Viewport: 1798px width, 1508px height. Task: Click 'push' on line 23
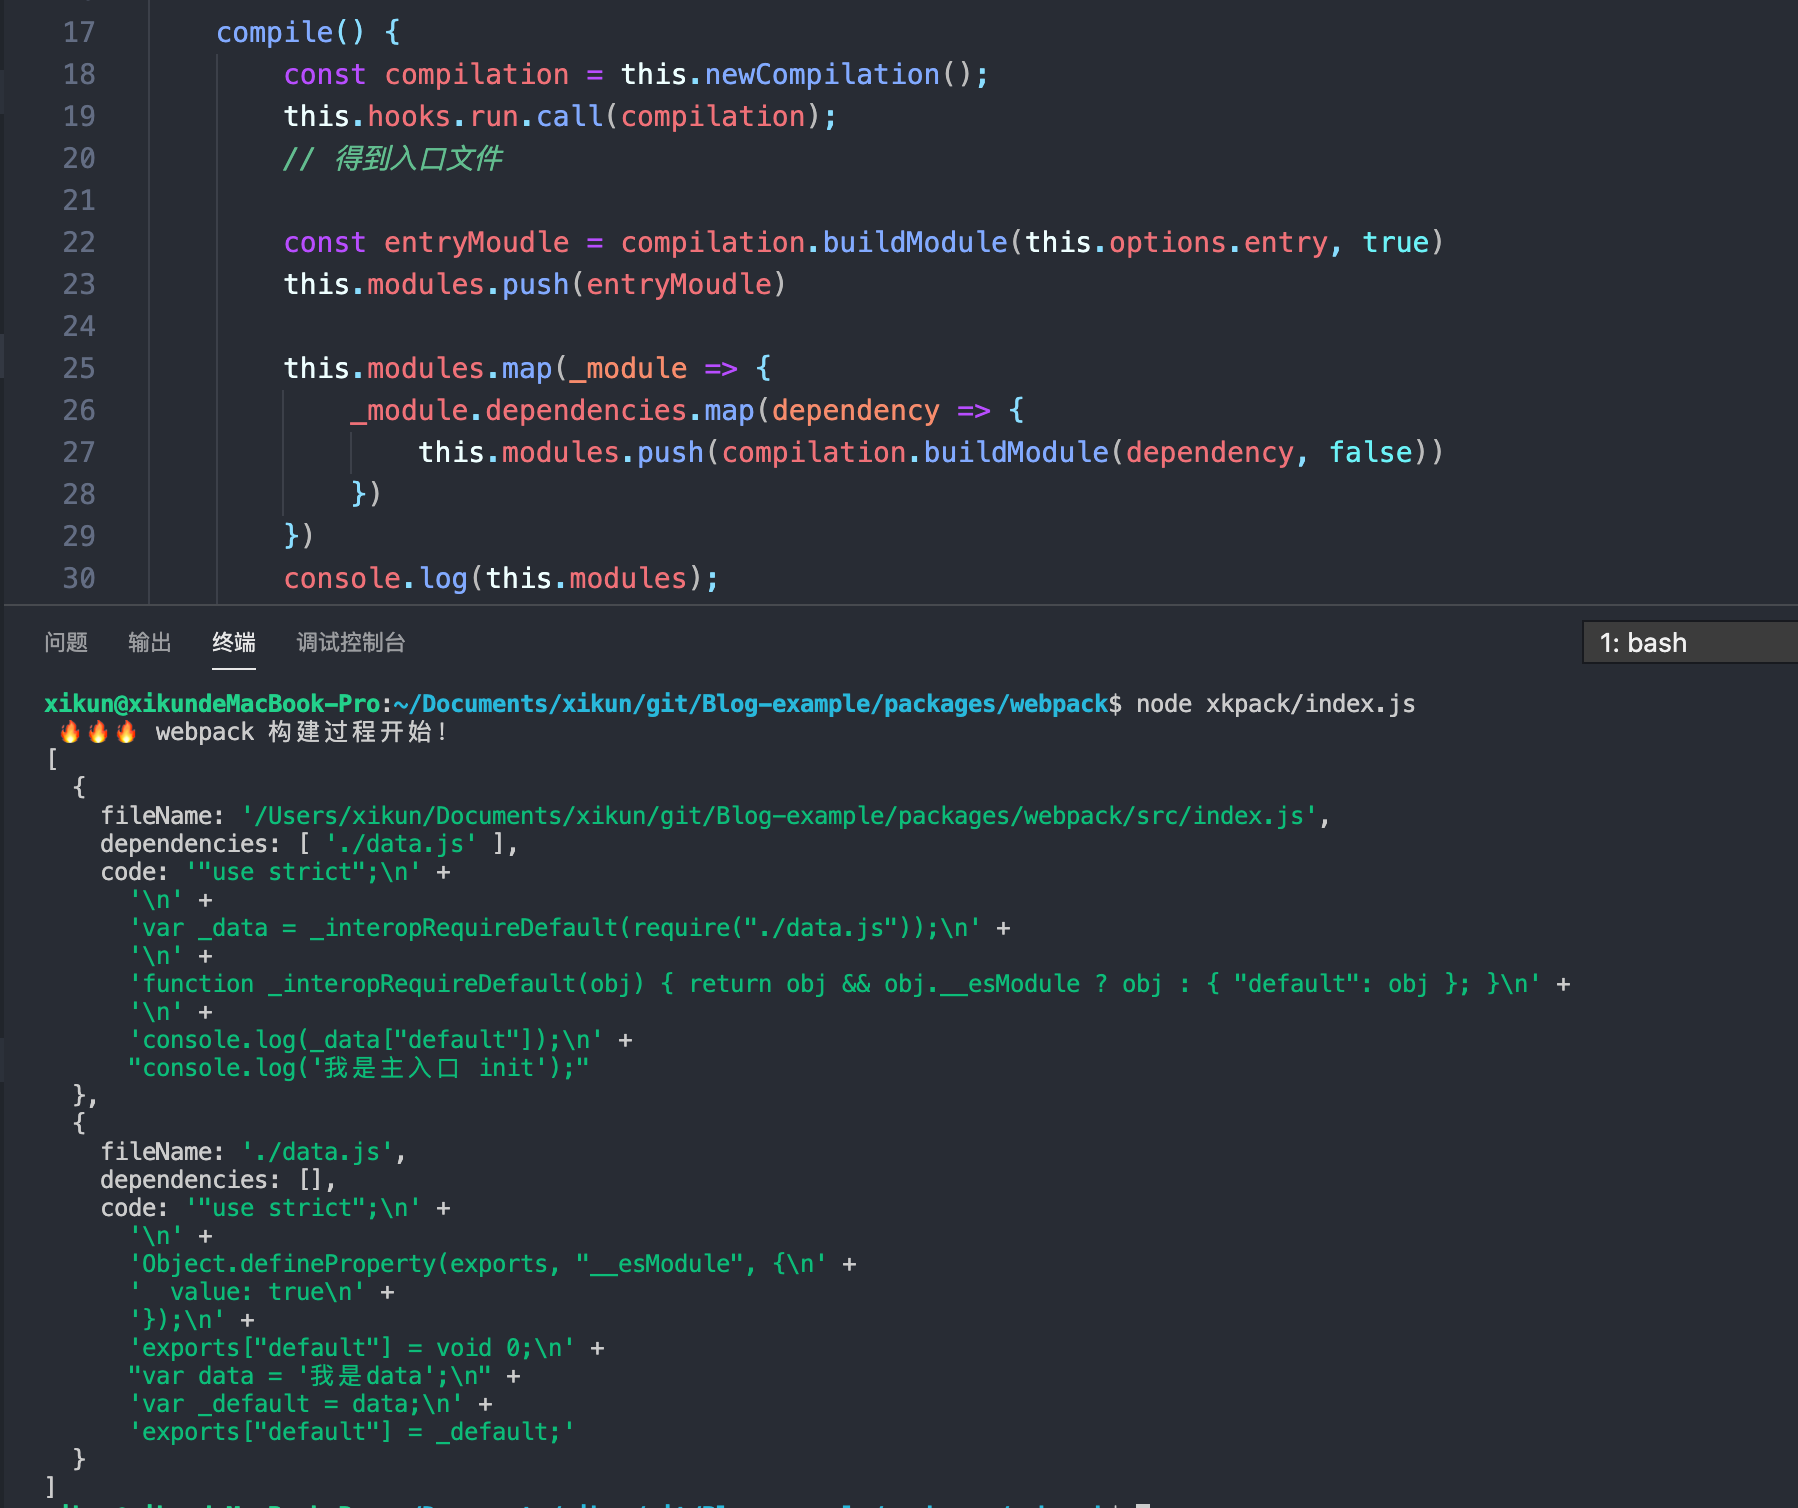(x=535, y=284)
